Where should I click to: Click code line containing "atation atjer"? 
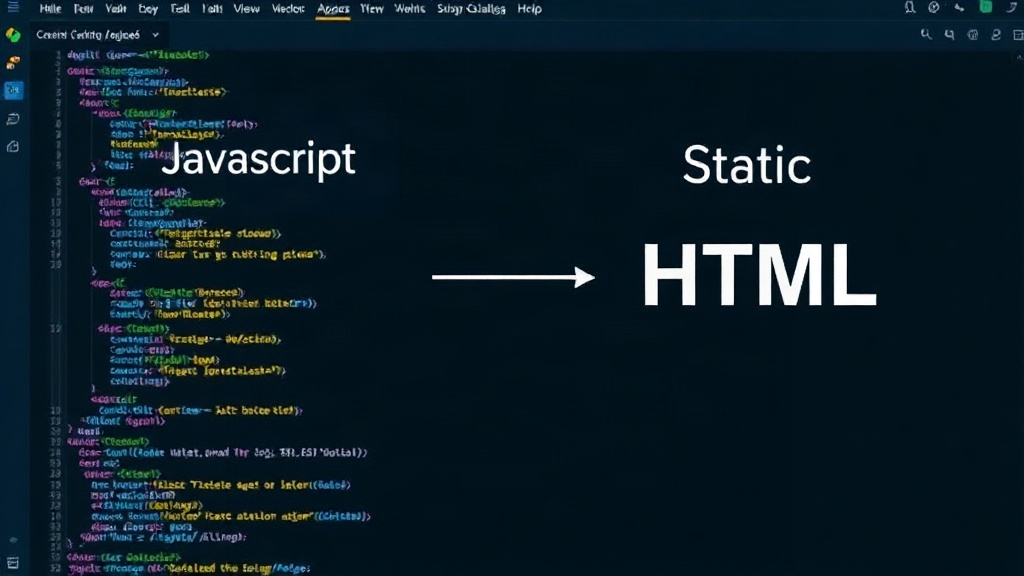pos(231,517)
